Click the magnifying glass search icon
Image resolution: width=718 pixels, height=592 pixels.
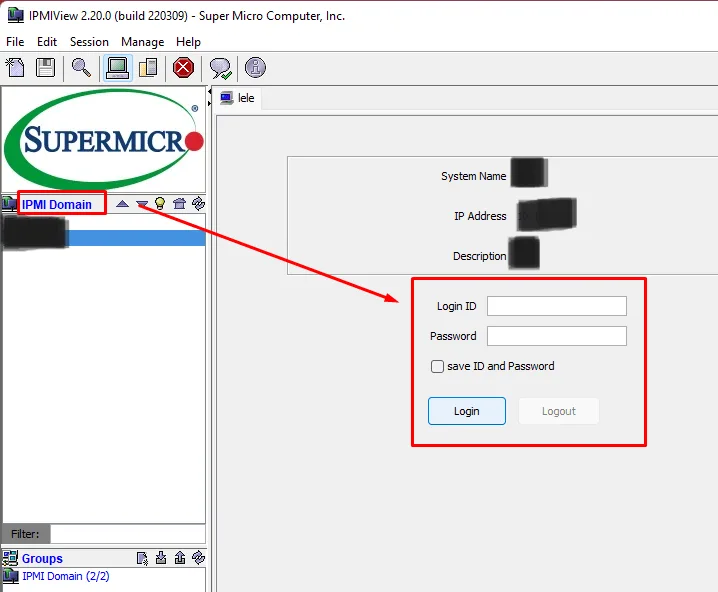tap(81, 68)
